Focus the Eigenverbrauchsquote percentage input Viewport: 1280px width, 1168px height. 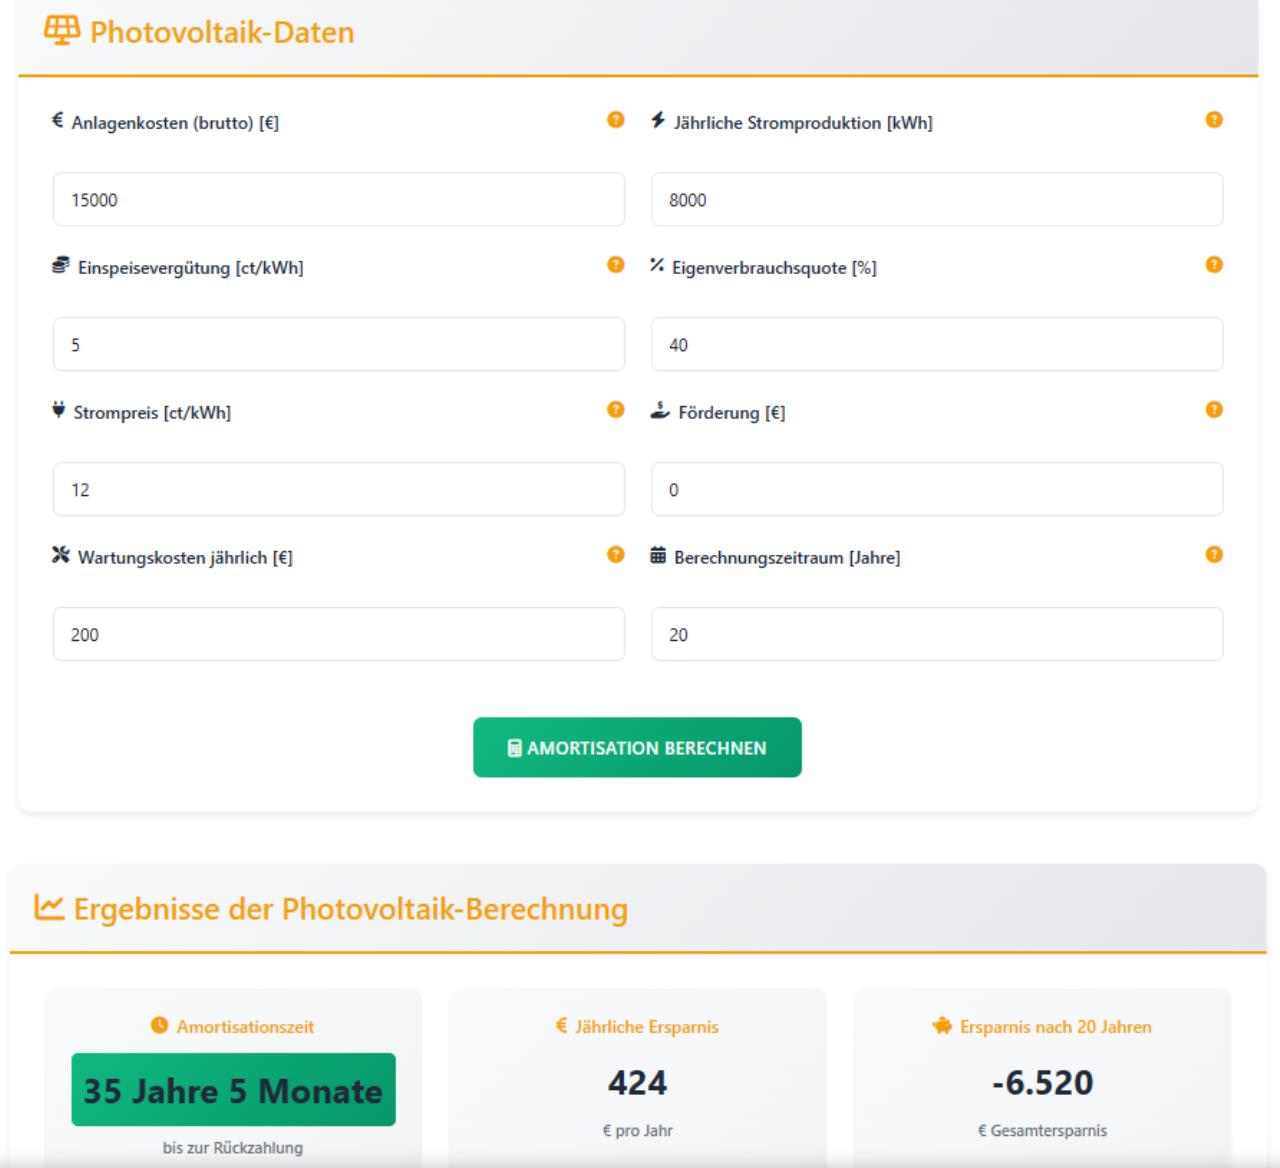tap(936, 345)
